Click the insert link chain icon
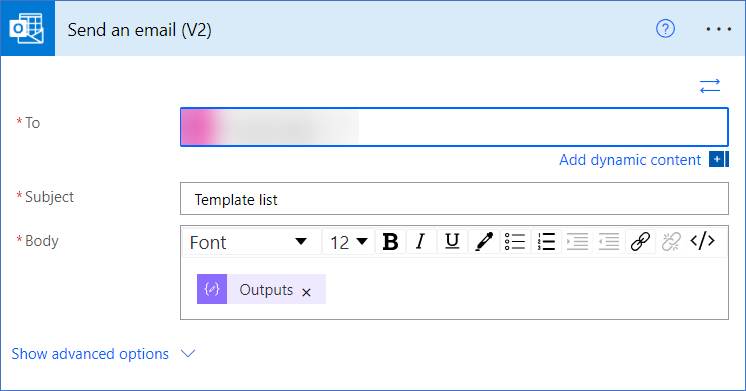This screenshot has height=391, width=746. pos(640,242)
